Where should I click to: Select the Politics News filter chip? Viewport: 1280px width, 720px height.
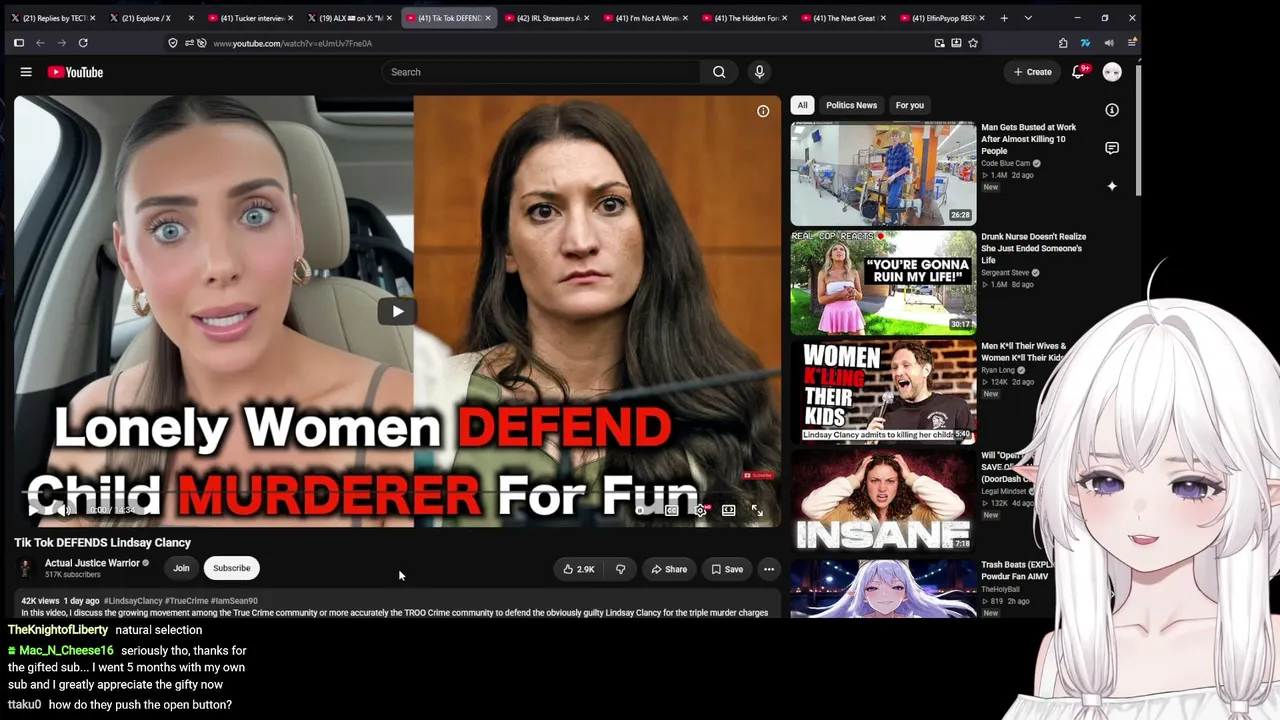[851, 105]
